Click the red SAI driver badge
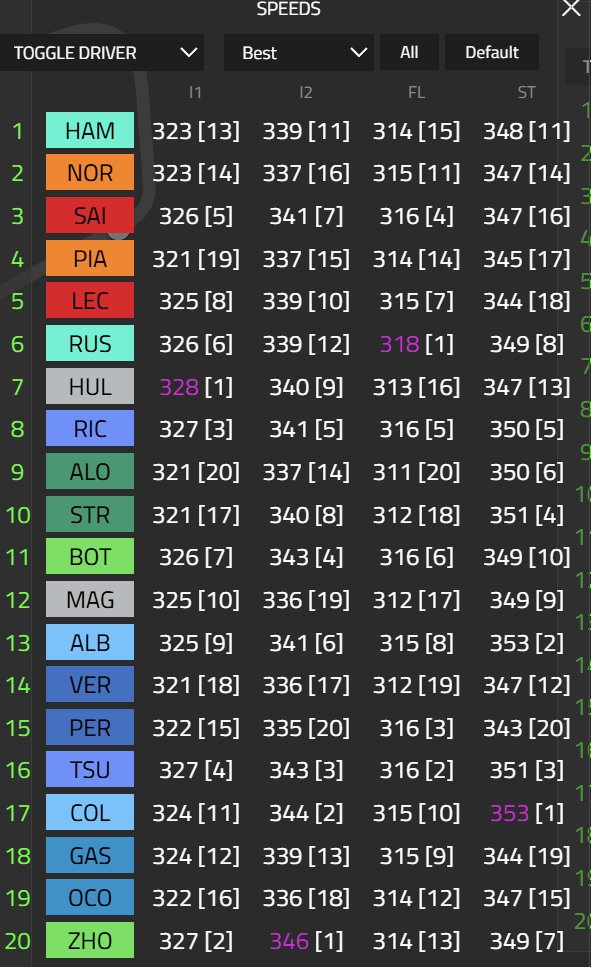Screen dimensions: 591x967 click(90, 215)
